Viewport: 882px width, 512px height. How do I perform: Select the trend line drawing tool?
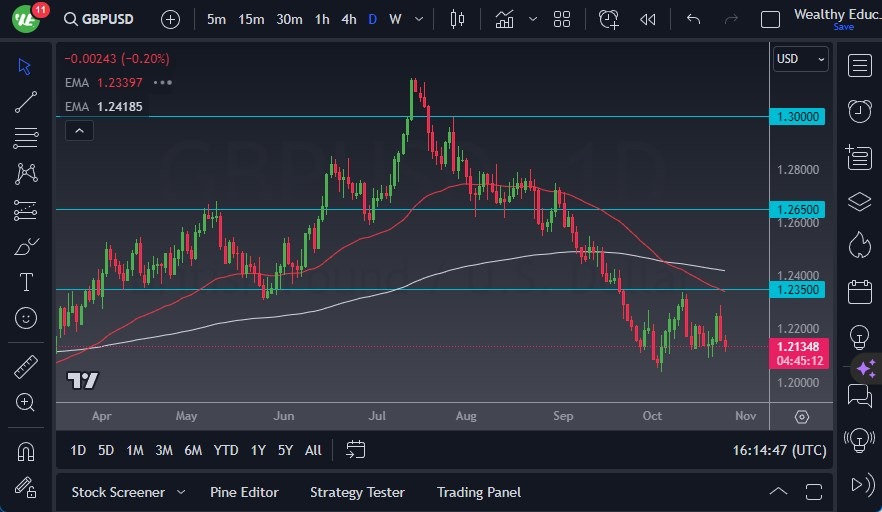(x=26, y=101)
